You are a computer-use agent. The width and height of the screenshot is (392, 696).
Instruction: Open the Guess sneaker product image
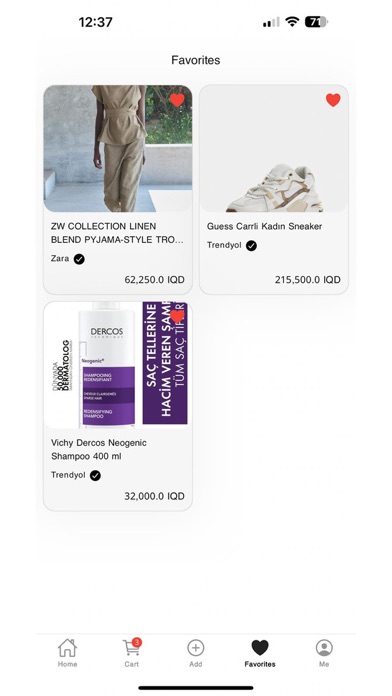click(274, 148)
